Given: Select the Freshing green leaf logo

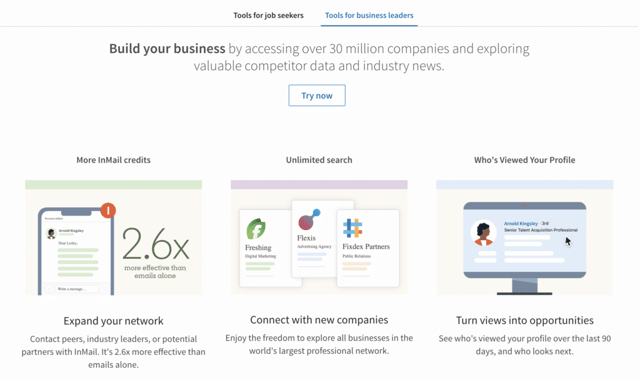Looking at the screenshot, I should click(x=256, y=229).
